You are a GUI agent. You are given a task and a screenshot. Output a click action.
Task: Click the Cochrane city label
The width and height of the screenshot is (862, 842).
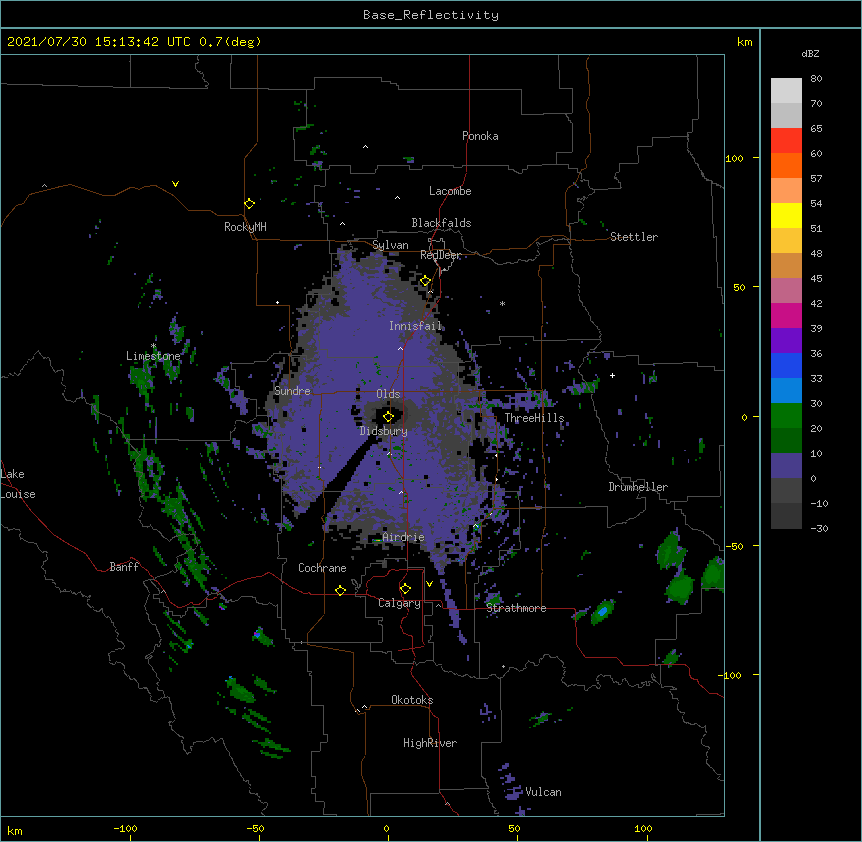(322, 568)
